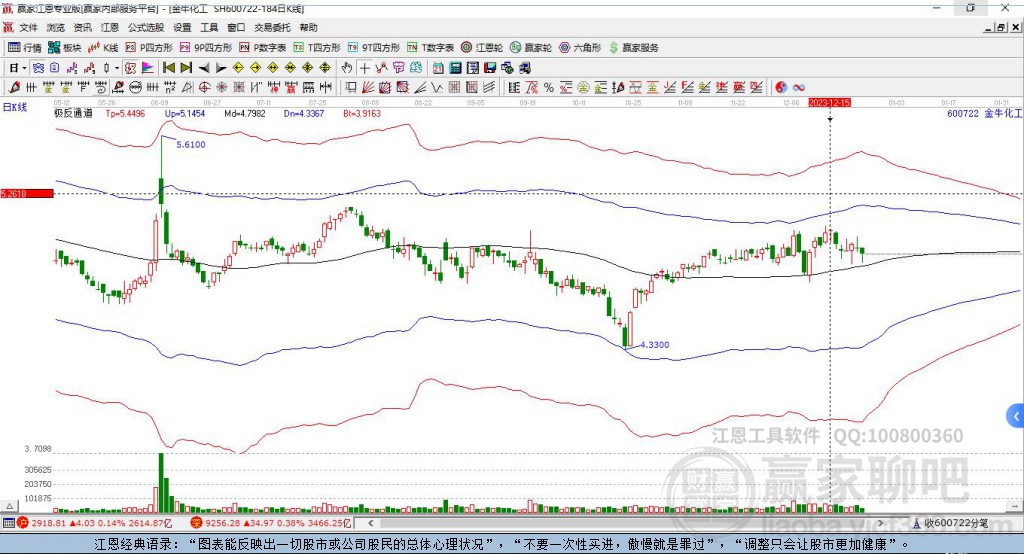Select the red pen drawing tool
Image resolution: width=1024 pixels, height=554 pixels.
pyautogui.click(x=14, y=87)
